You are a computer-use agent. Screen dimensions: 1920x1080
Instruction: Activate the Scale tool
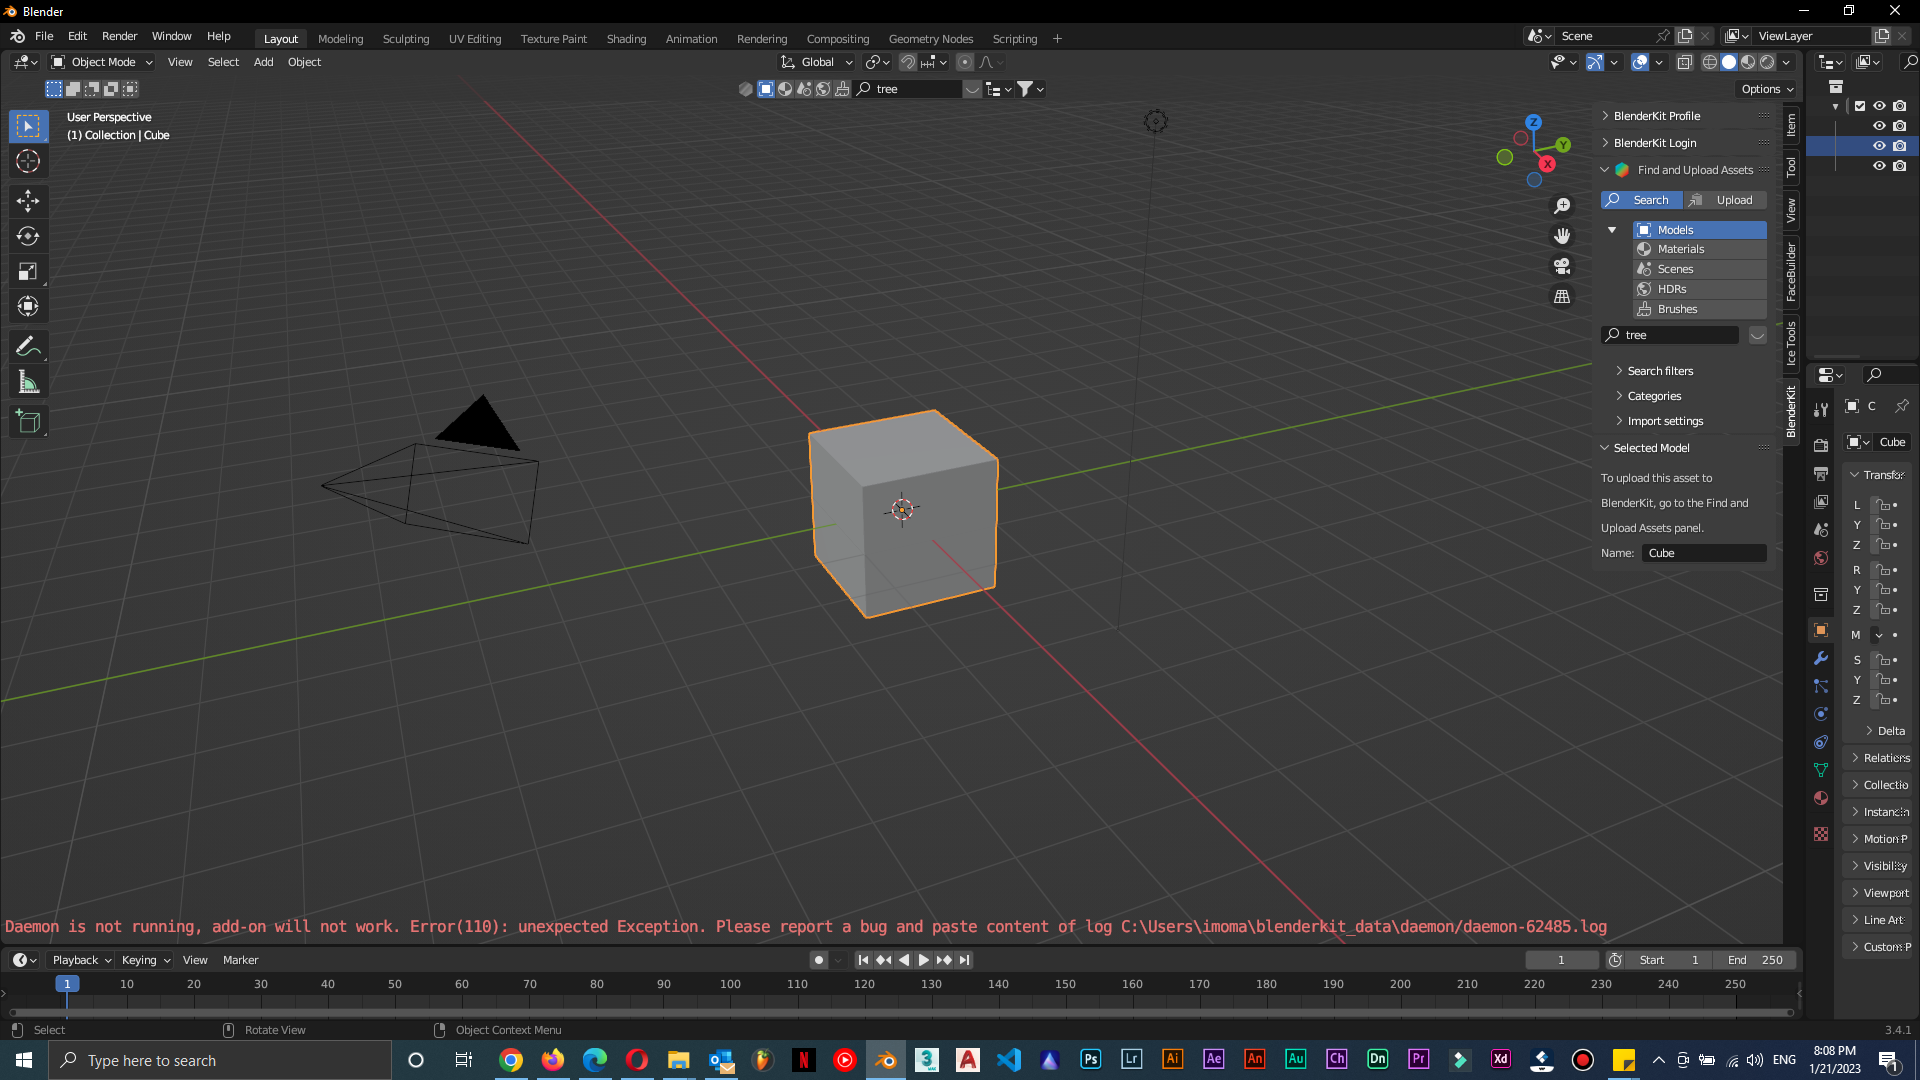[x=28, y=271]
